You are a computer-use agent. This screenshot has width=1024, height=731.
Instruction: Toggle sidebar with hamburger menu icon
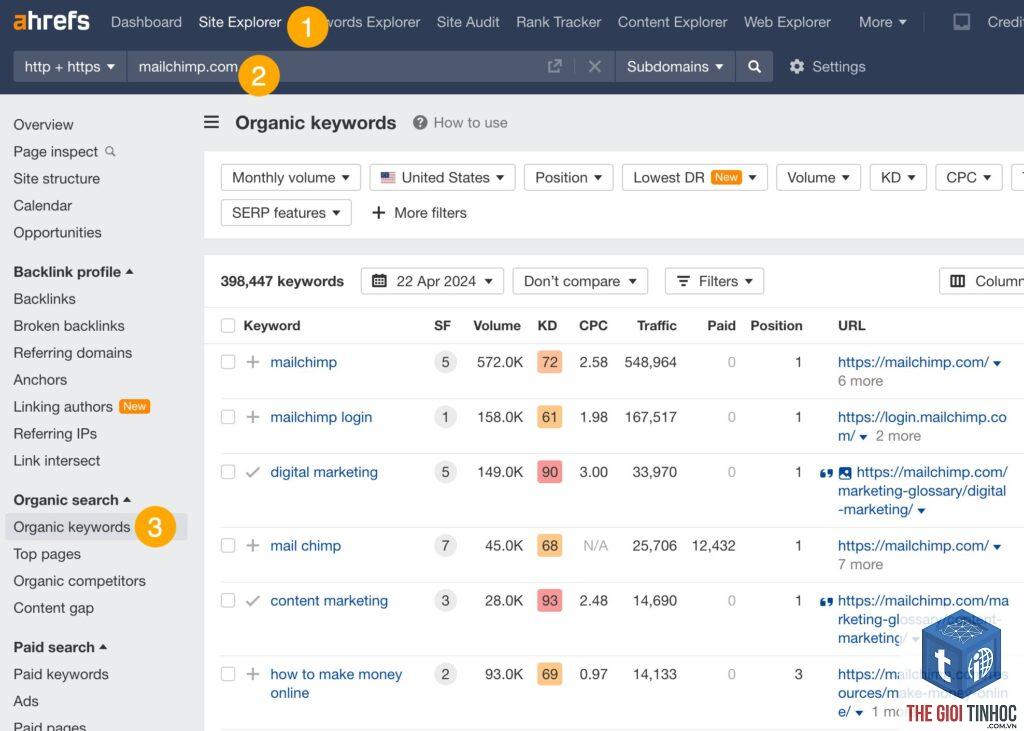click(x=211, y=122)
